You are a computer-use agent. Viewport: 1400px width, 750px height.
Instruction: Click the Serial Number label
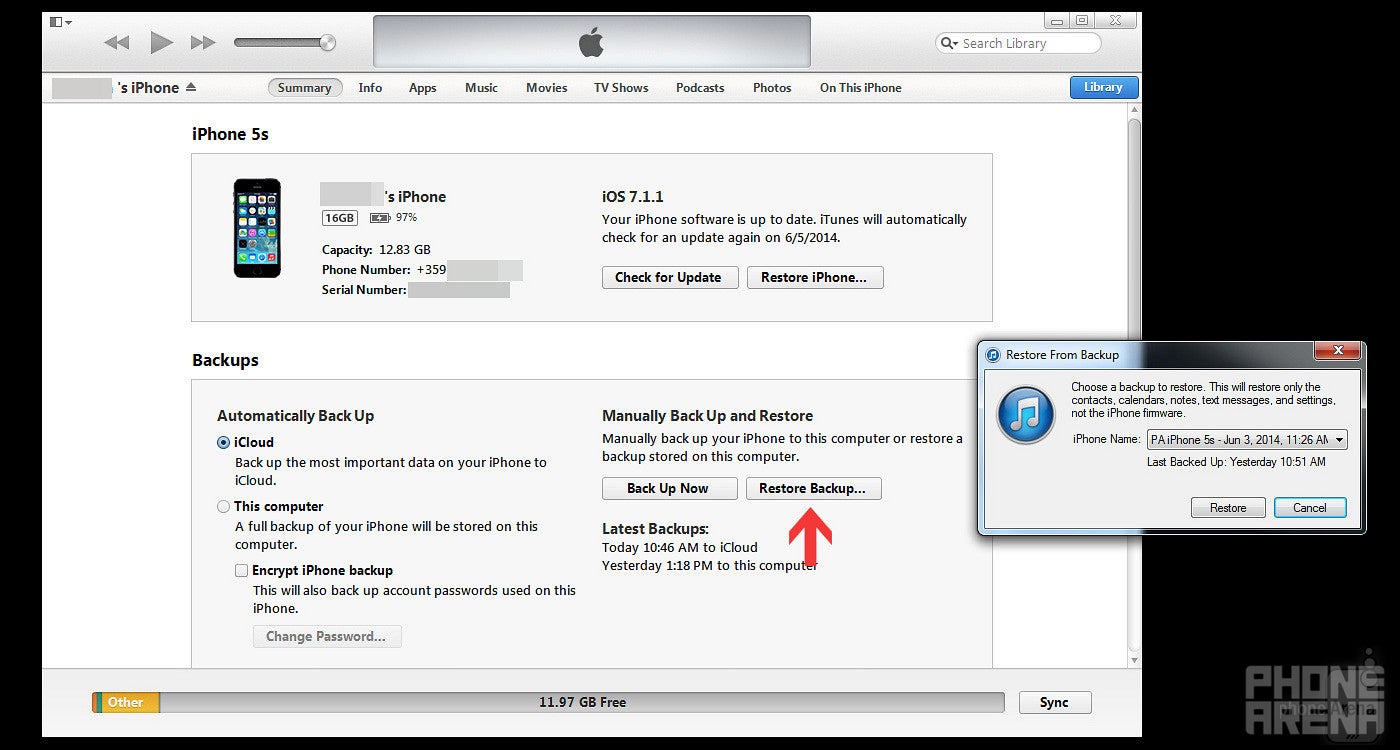tap(364, 290)
